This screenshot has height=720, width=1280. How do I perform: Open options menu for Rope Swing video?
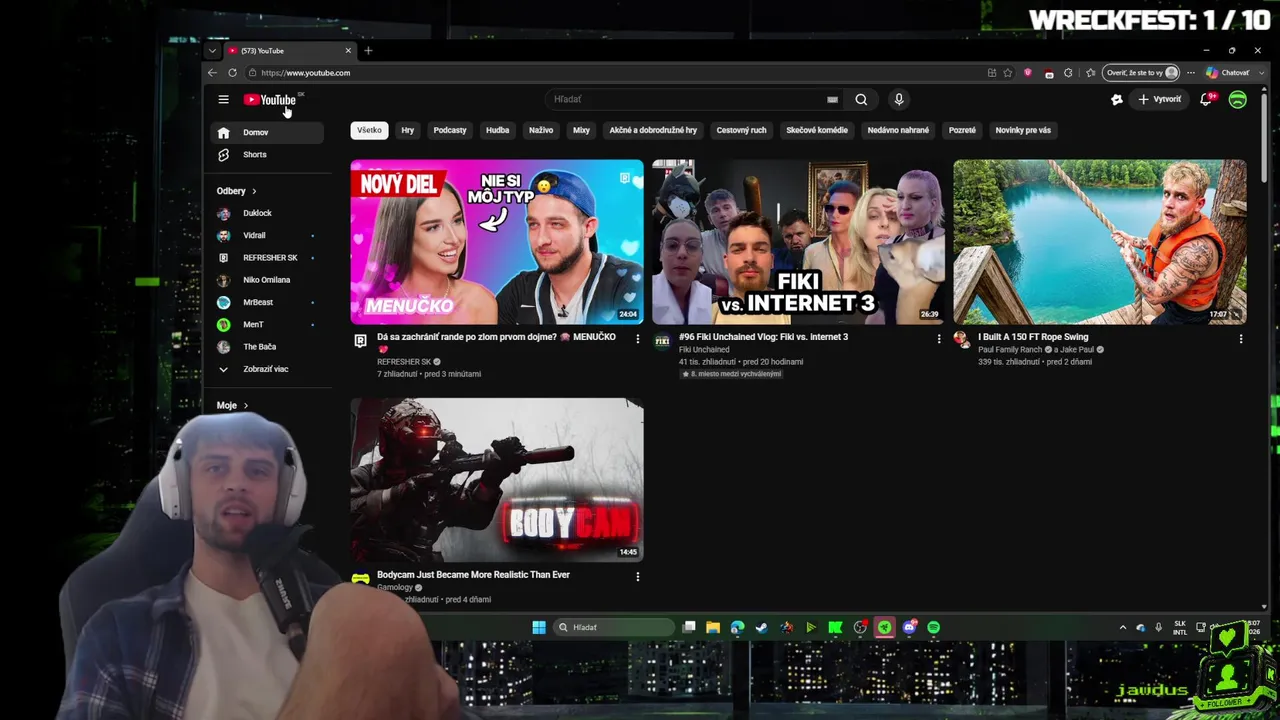pyautogui.click(x=1240, y=339)
